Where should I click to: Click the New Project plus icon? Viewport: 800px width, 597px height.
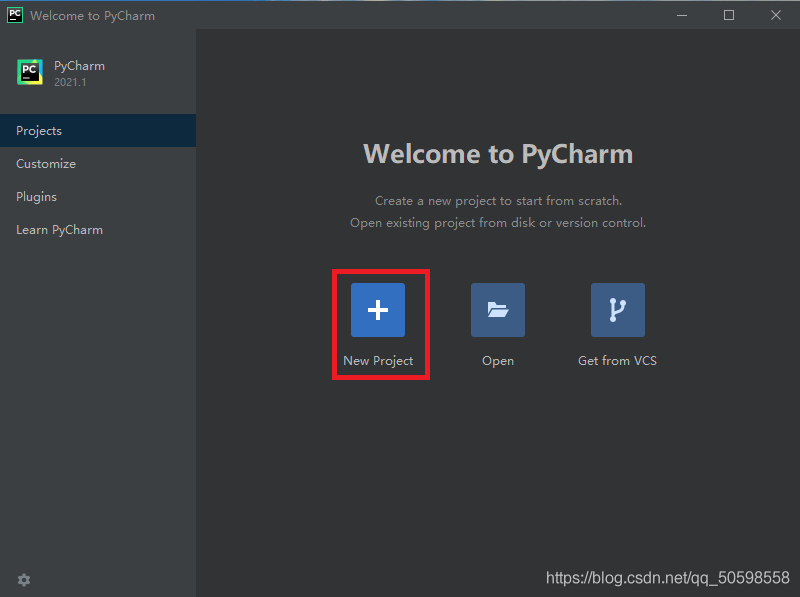click(x=378, y=310)
